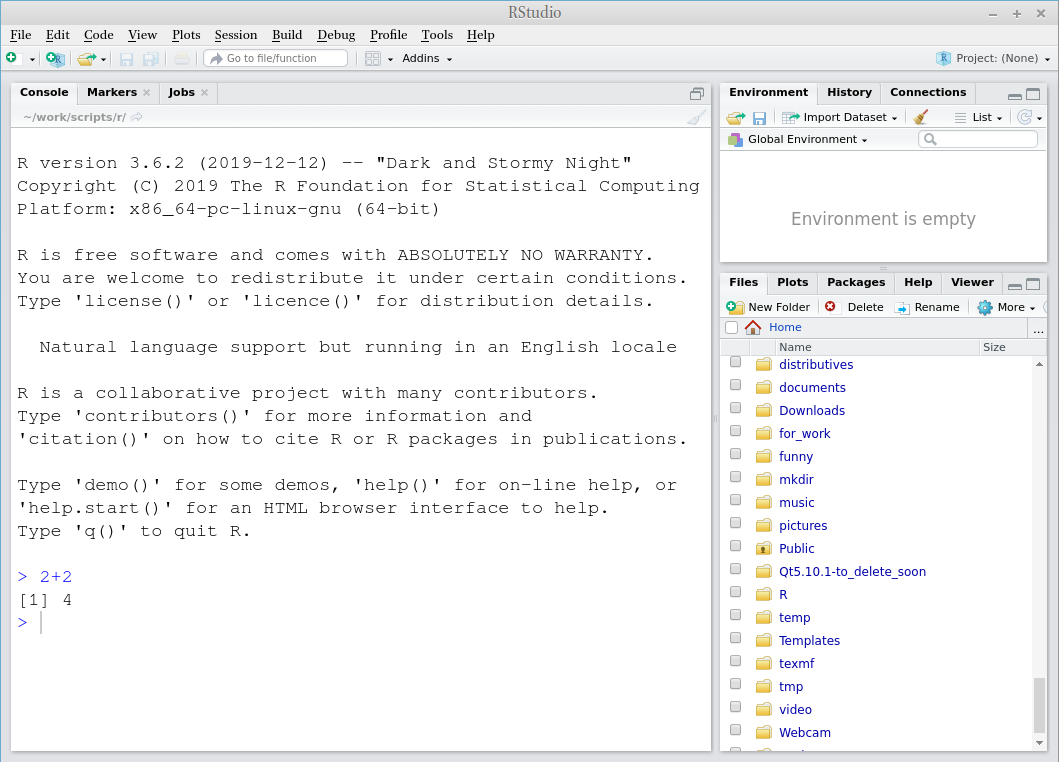Open the Debug menu
Viewport: 1059px width, 762px height.
(336, 35)
